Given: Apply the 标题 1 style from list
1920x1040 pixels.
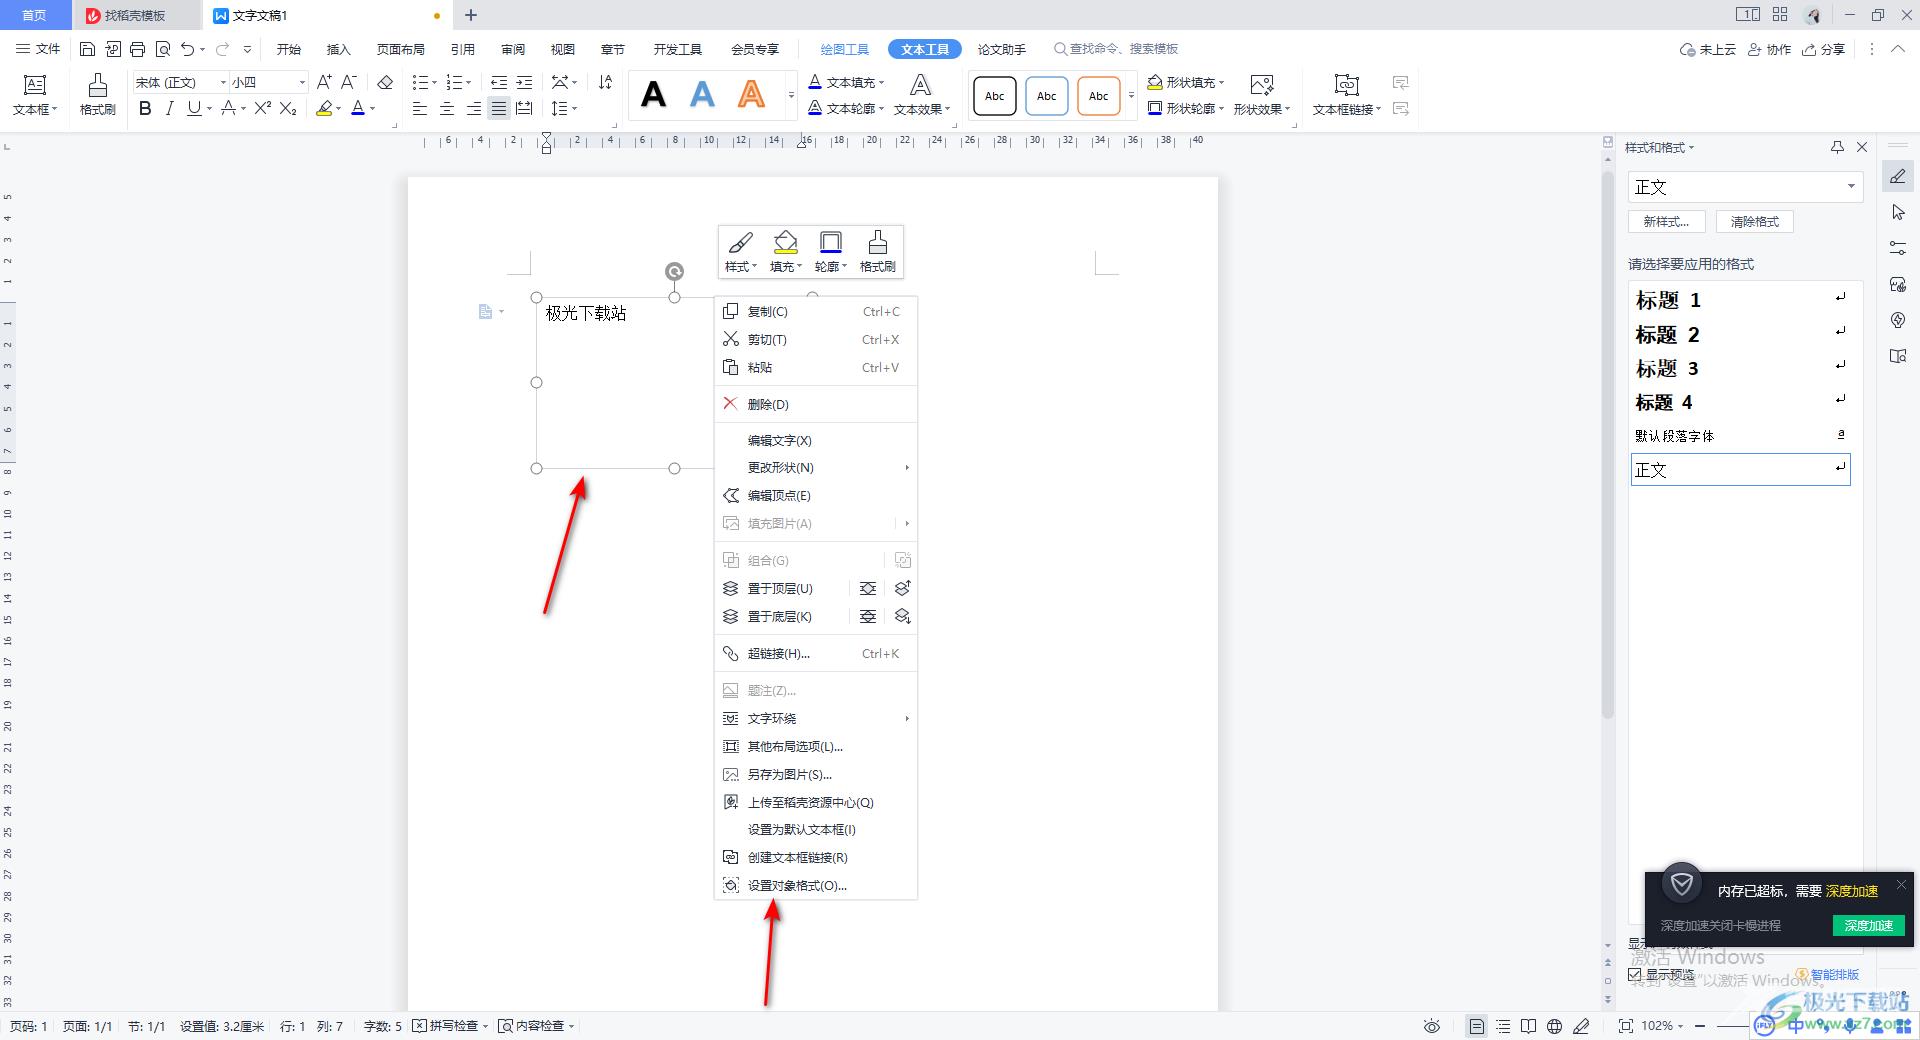Looking at the screenshot, I should [x=1740, y=300].
